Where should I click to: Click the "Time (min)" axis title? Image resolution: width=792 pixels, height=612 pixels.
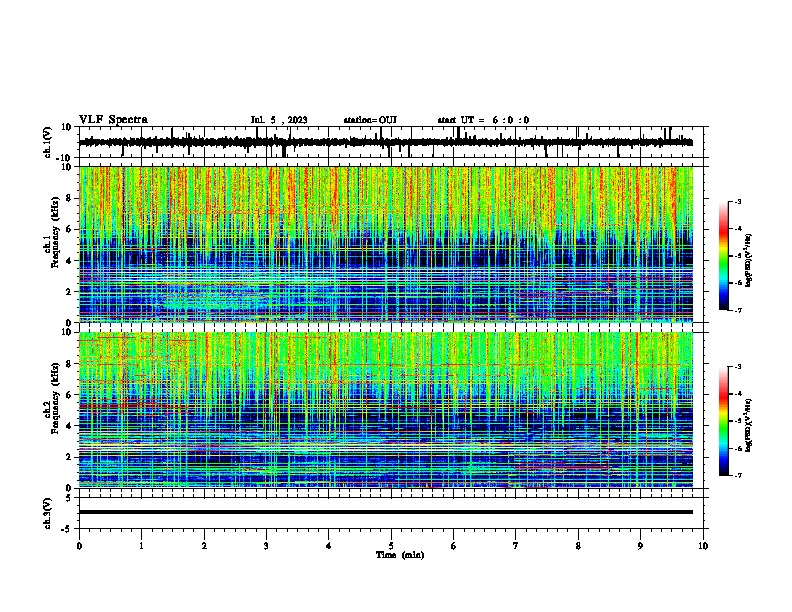[x=400, y=555]
